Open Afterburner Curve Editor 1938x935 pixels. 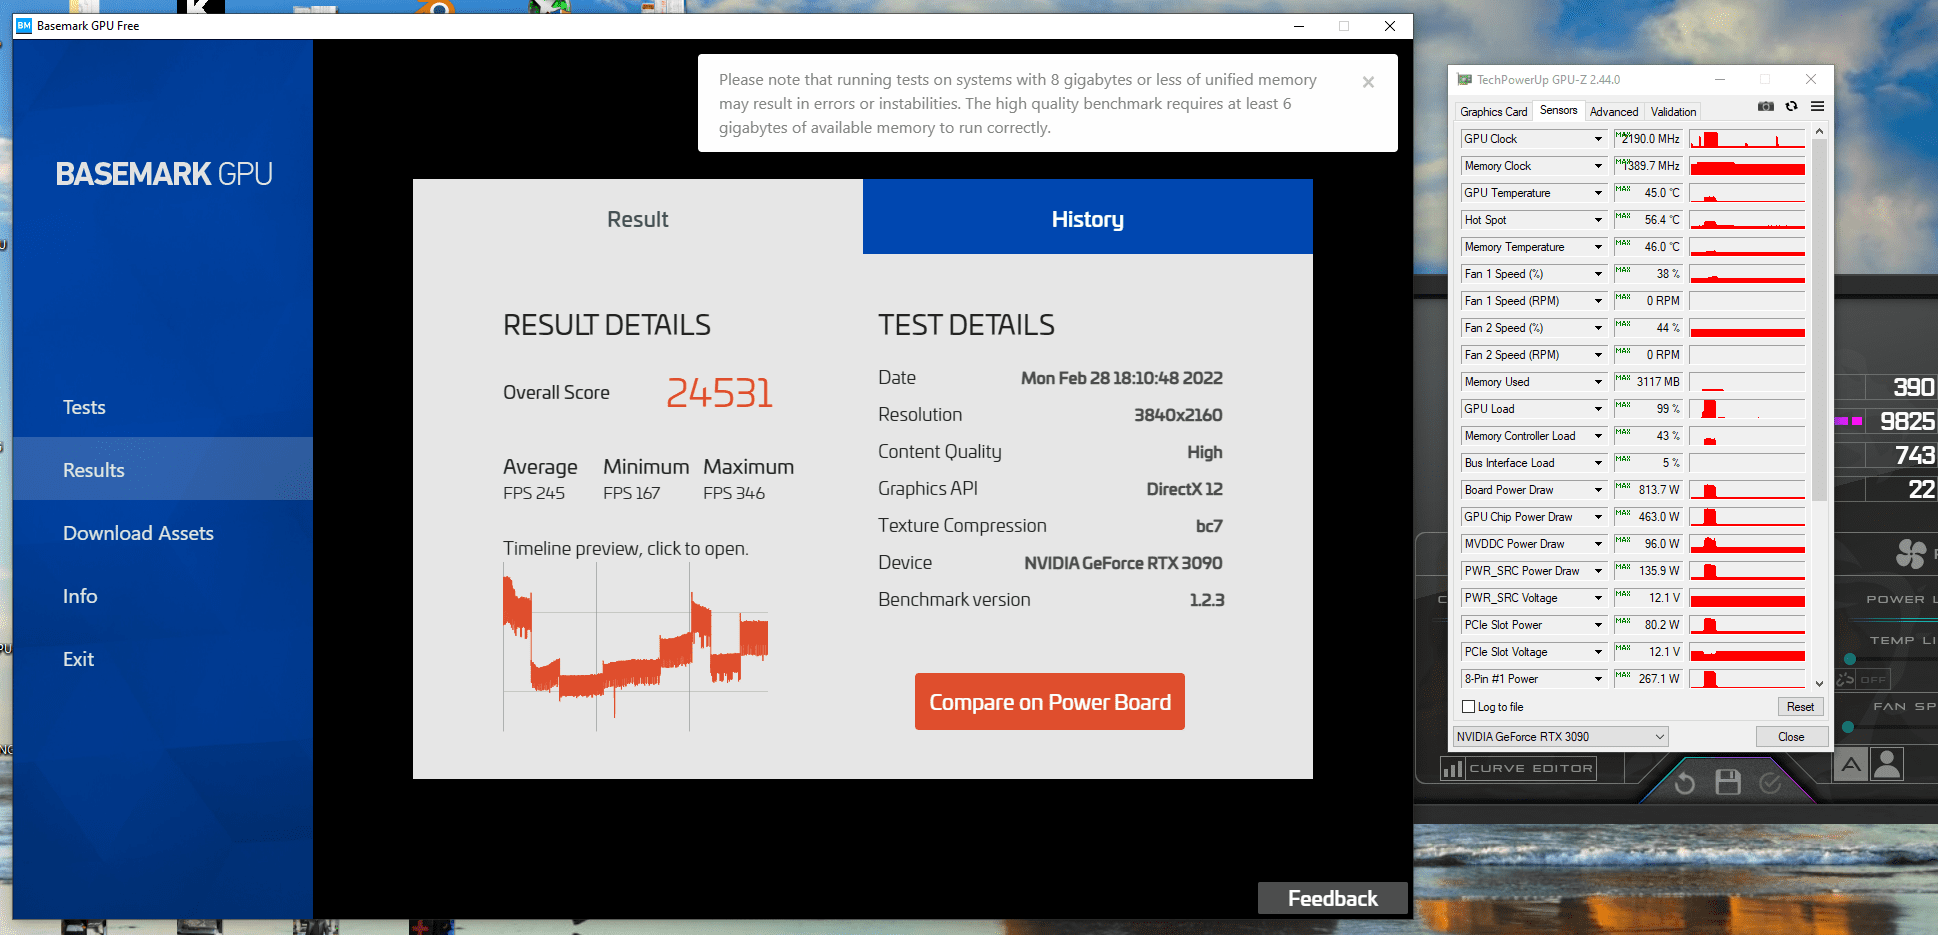(x=1518, y=768)
